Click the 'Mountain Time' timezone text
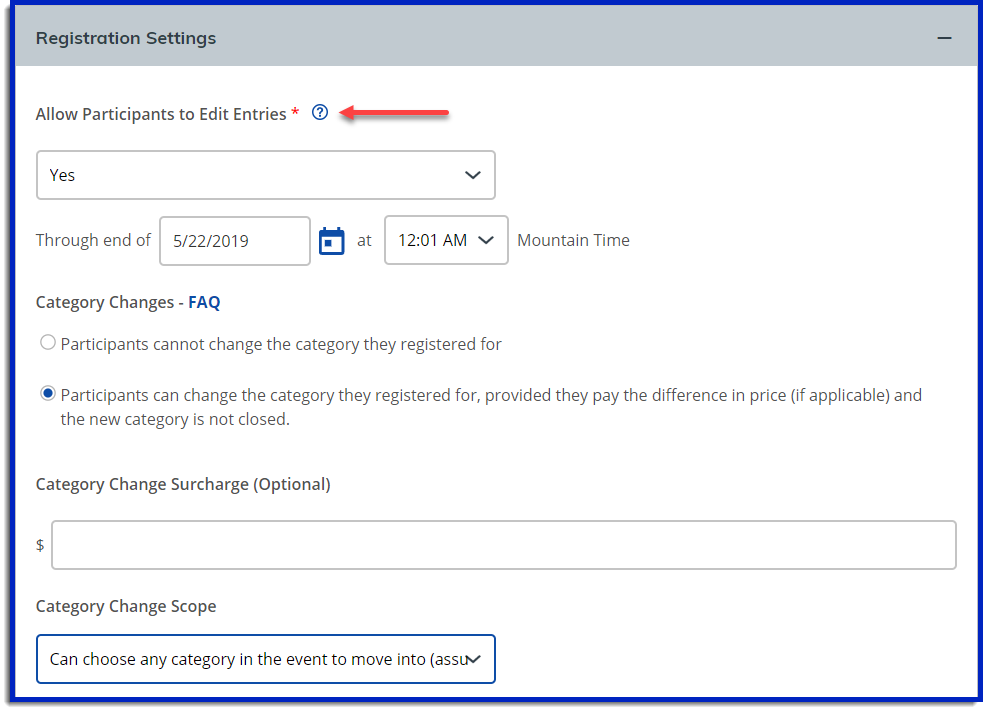Screen dimensions: 983x712 coord(573,240)
